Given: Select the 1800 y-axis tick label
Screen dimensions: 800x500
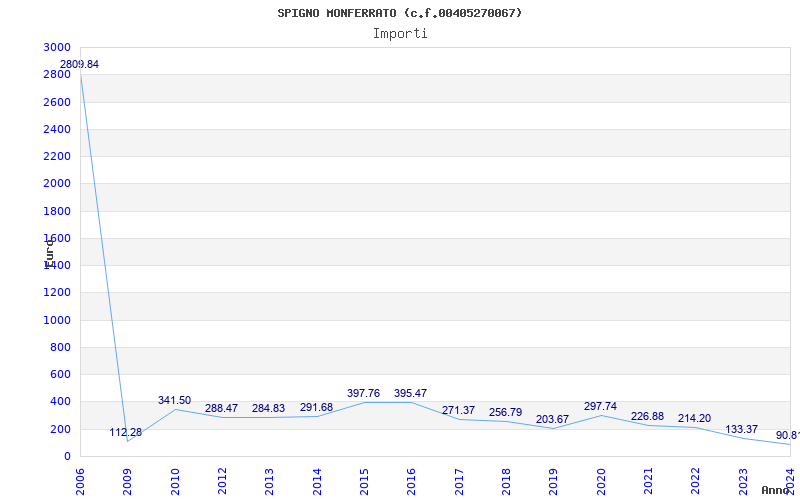Looking at the screenshot, I should coord(57,211).
